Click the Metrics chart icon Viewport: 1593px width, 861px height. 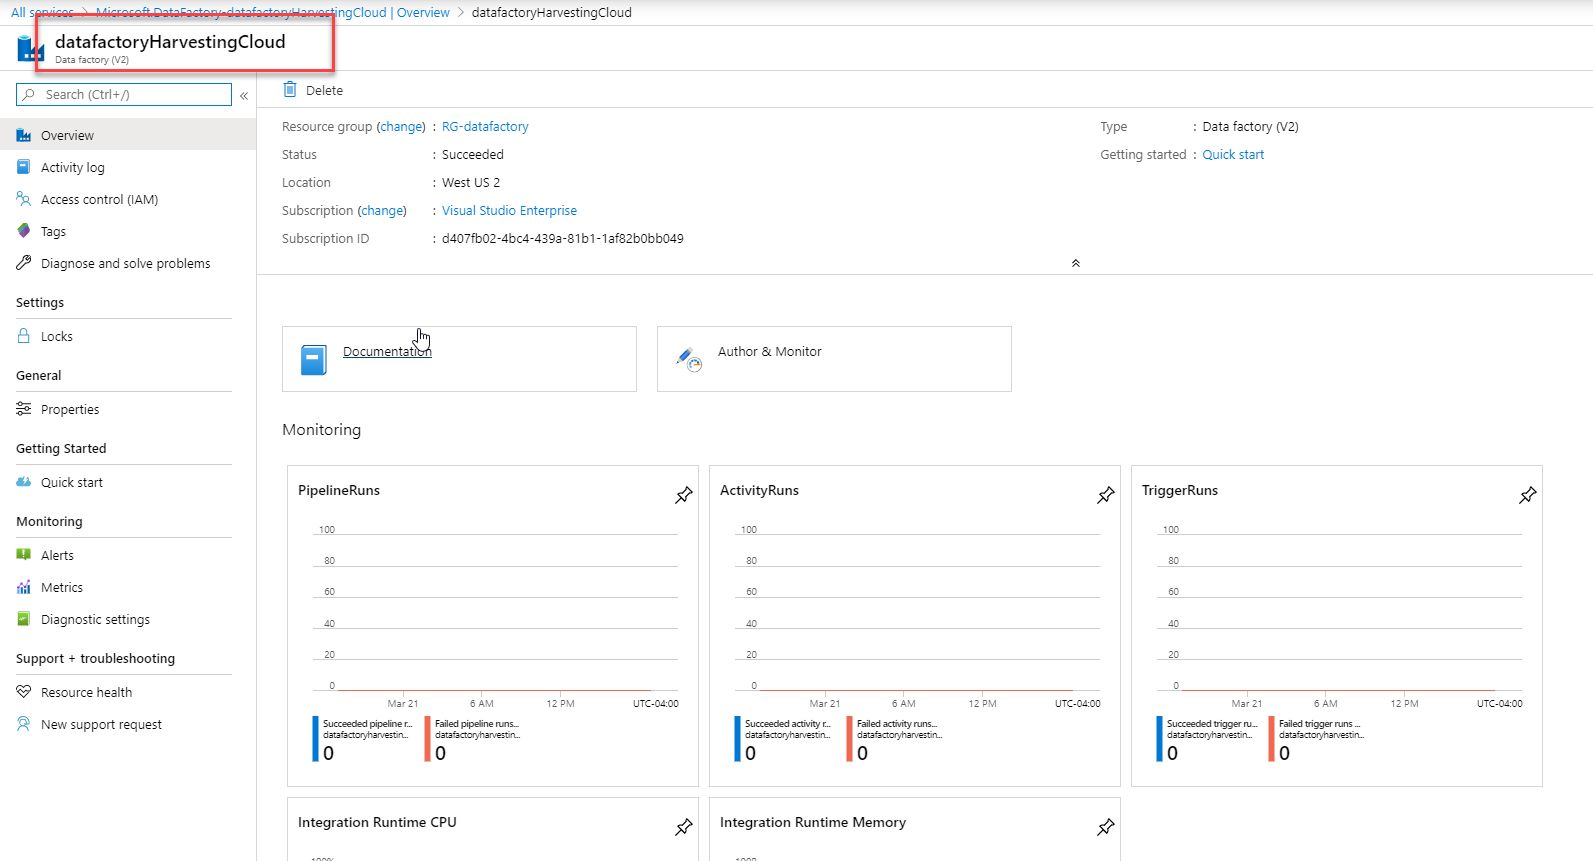[24, 588]
